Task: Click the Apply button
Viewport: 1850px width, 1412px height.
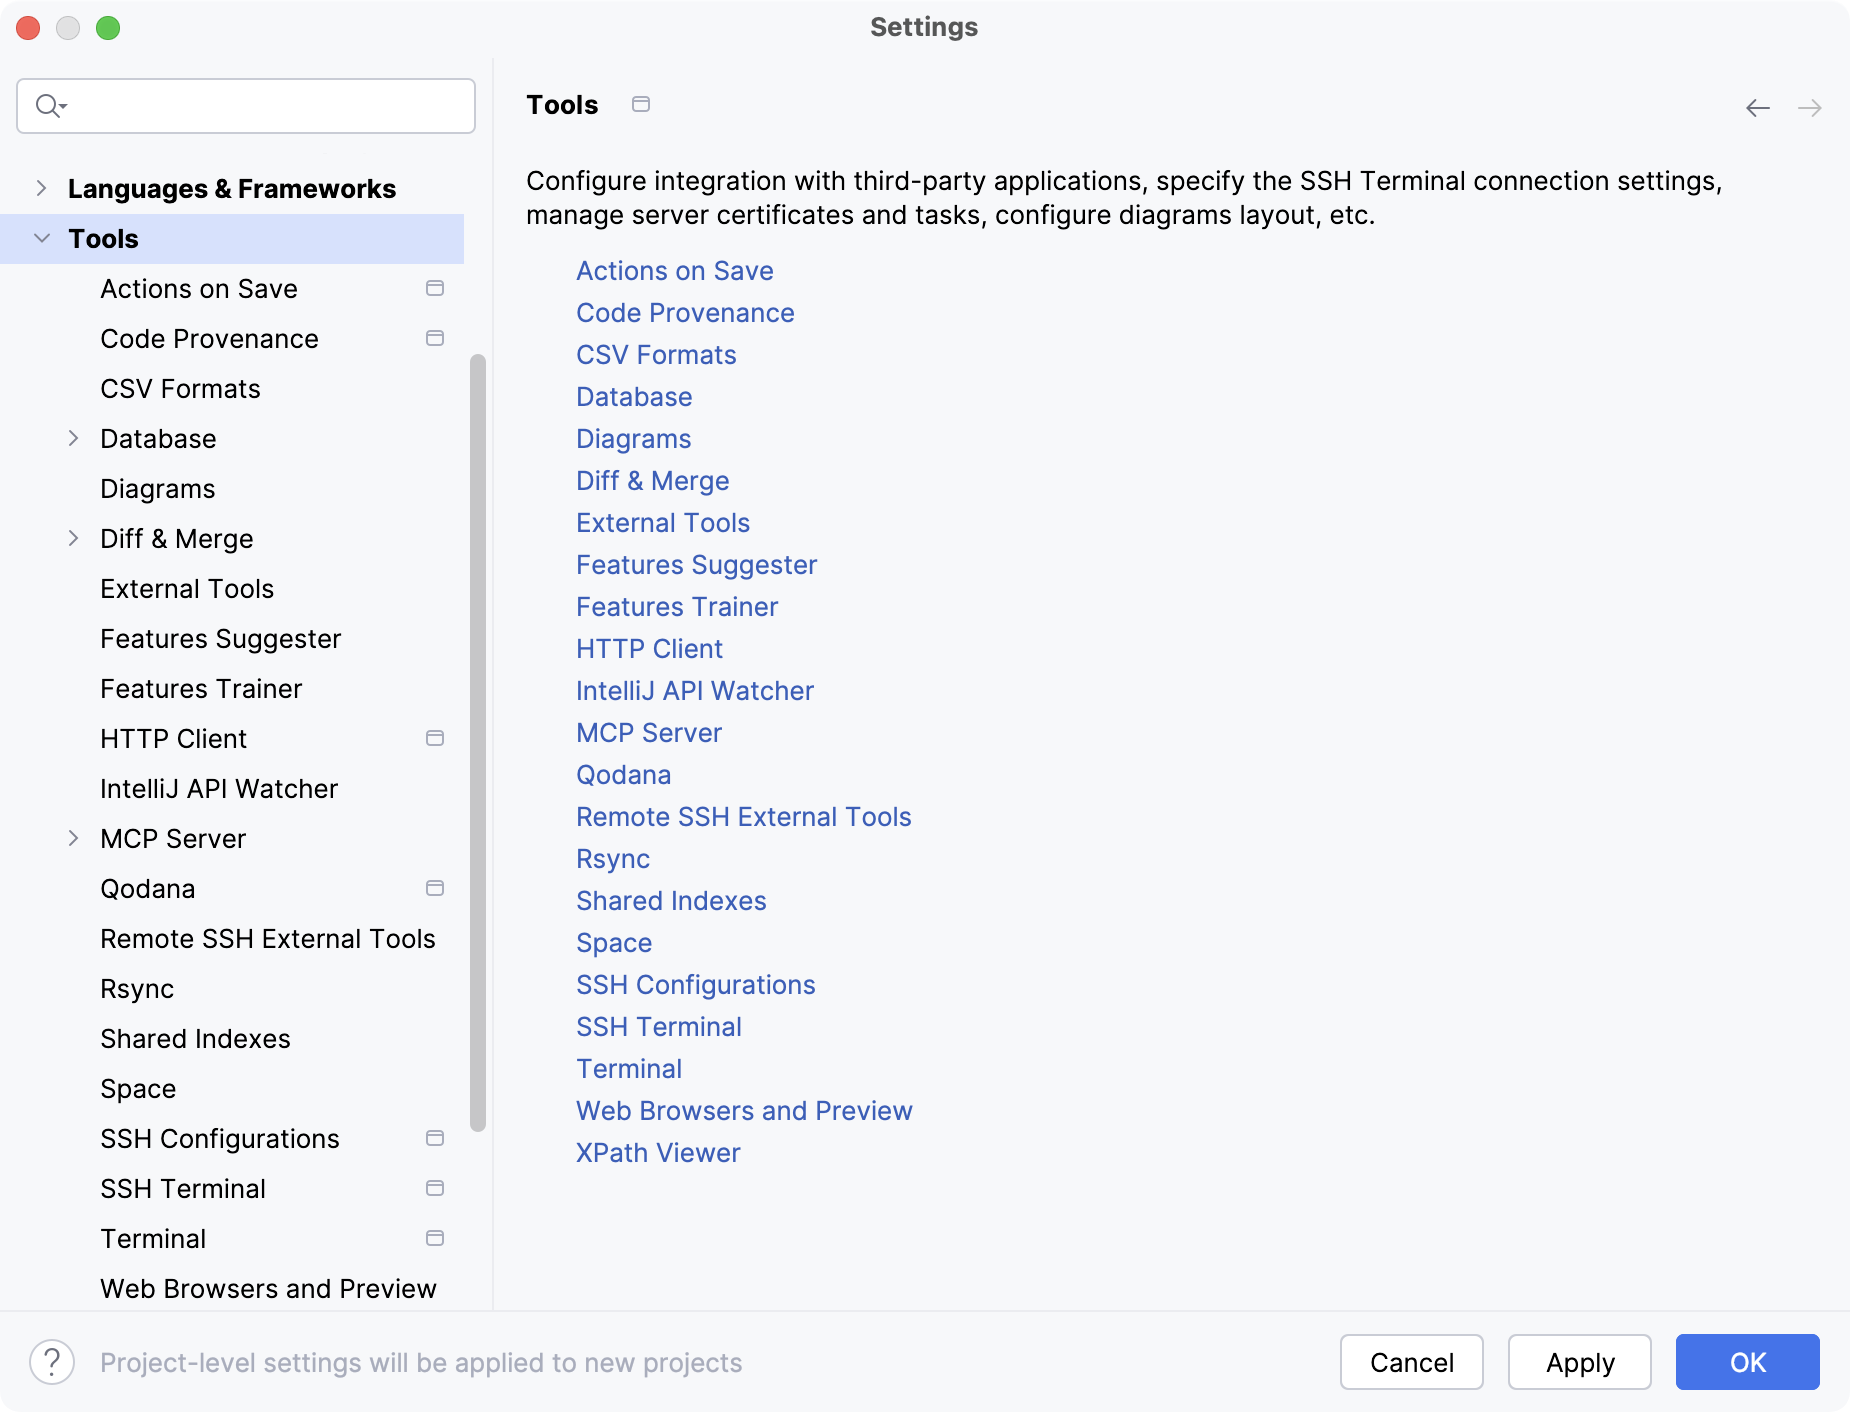Action: 1579,1362
